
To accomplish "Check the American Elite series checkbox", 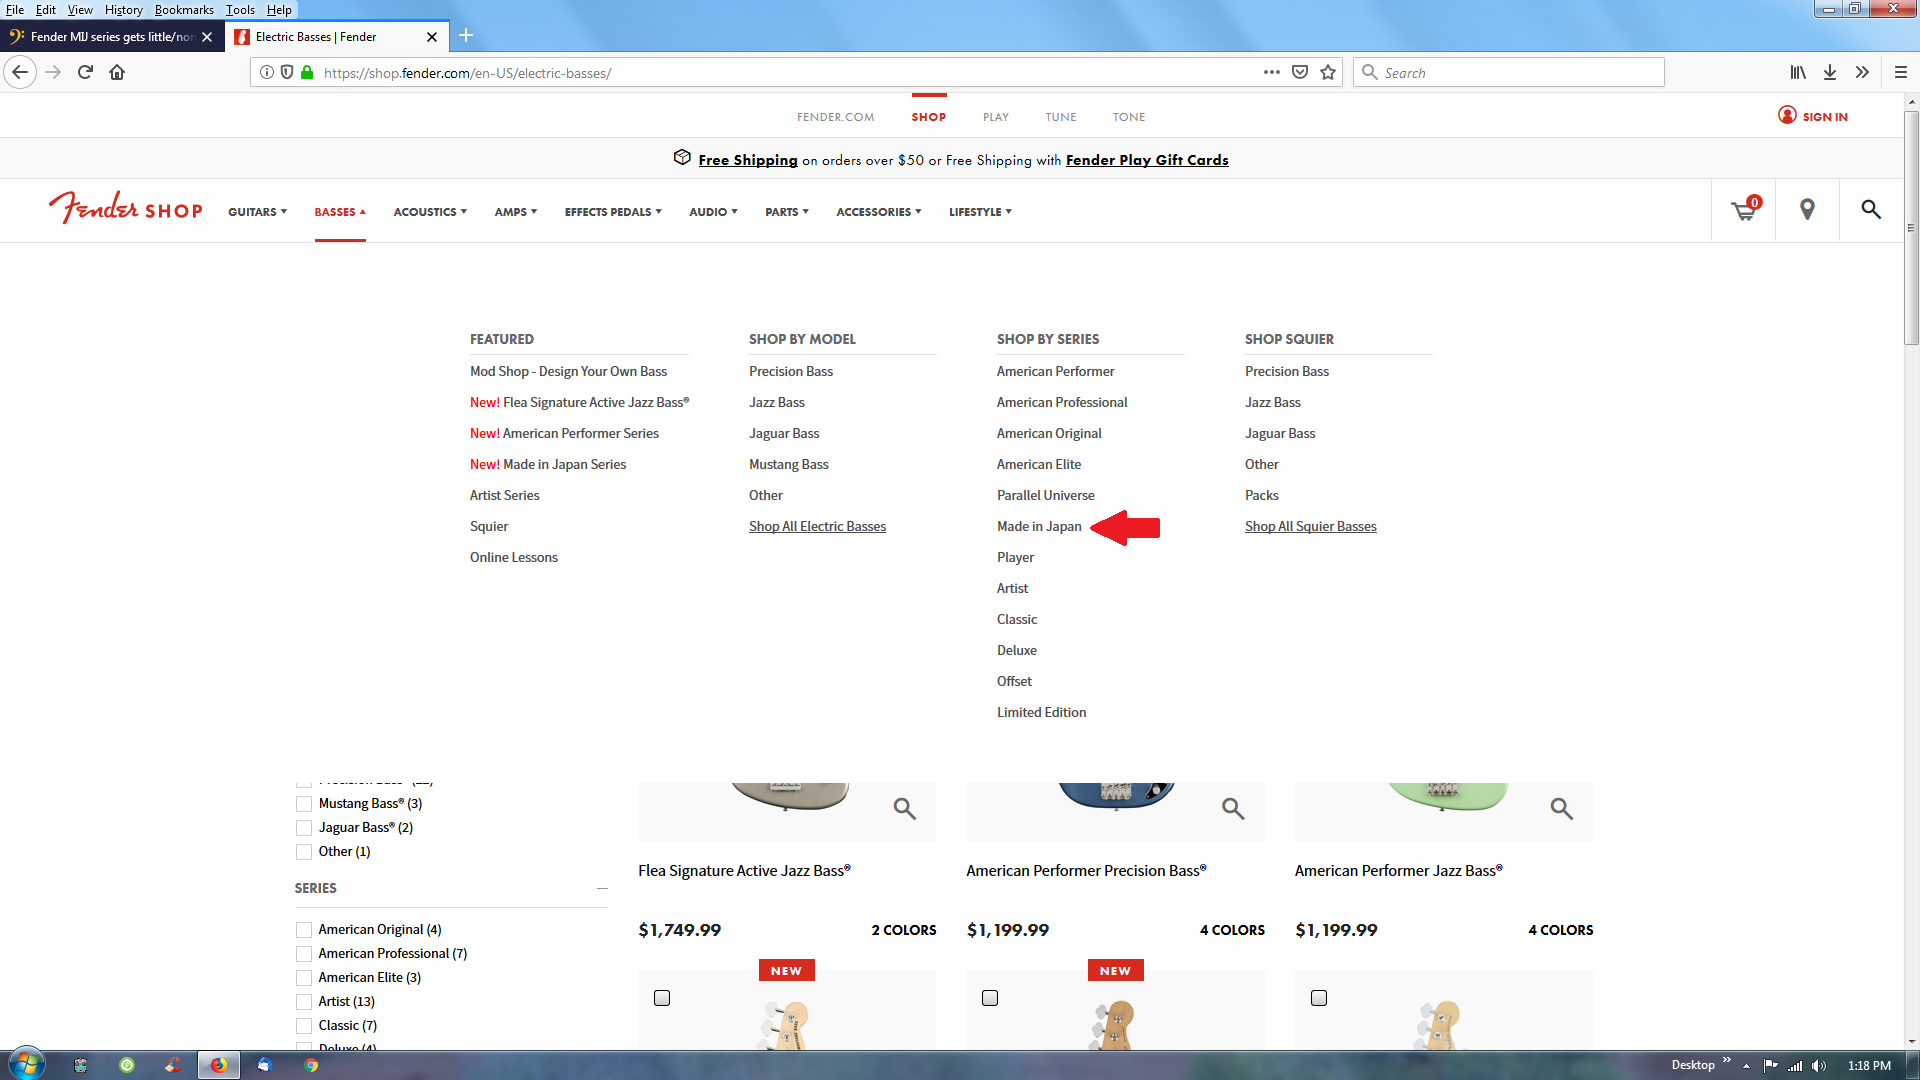I will 304,978.
